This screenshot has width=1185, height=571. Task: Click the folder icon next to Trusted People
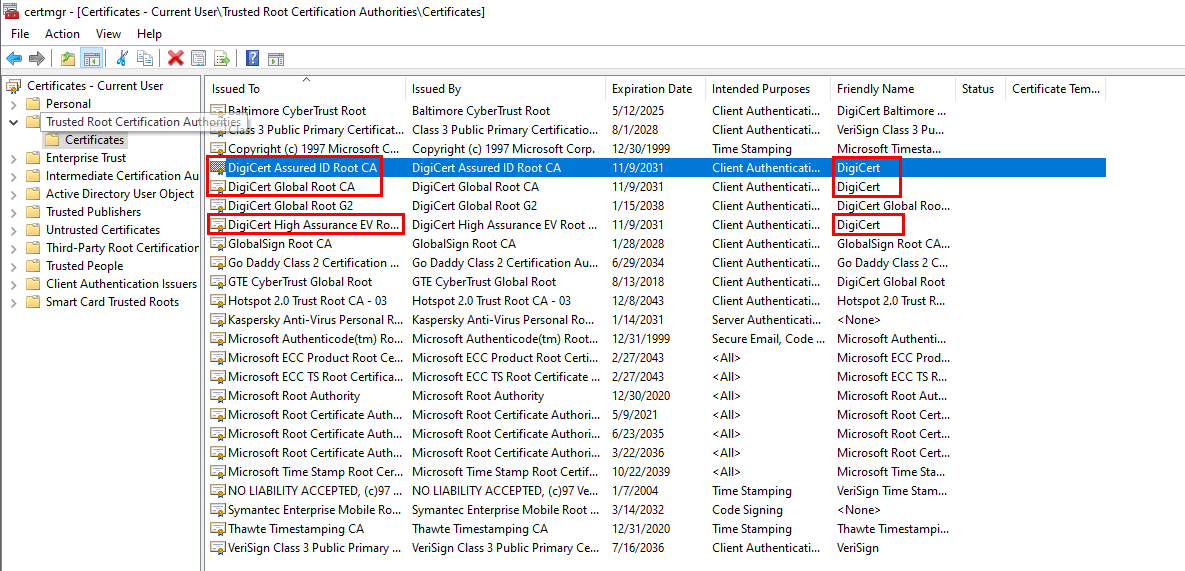point(32,266)
